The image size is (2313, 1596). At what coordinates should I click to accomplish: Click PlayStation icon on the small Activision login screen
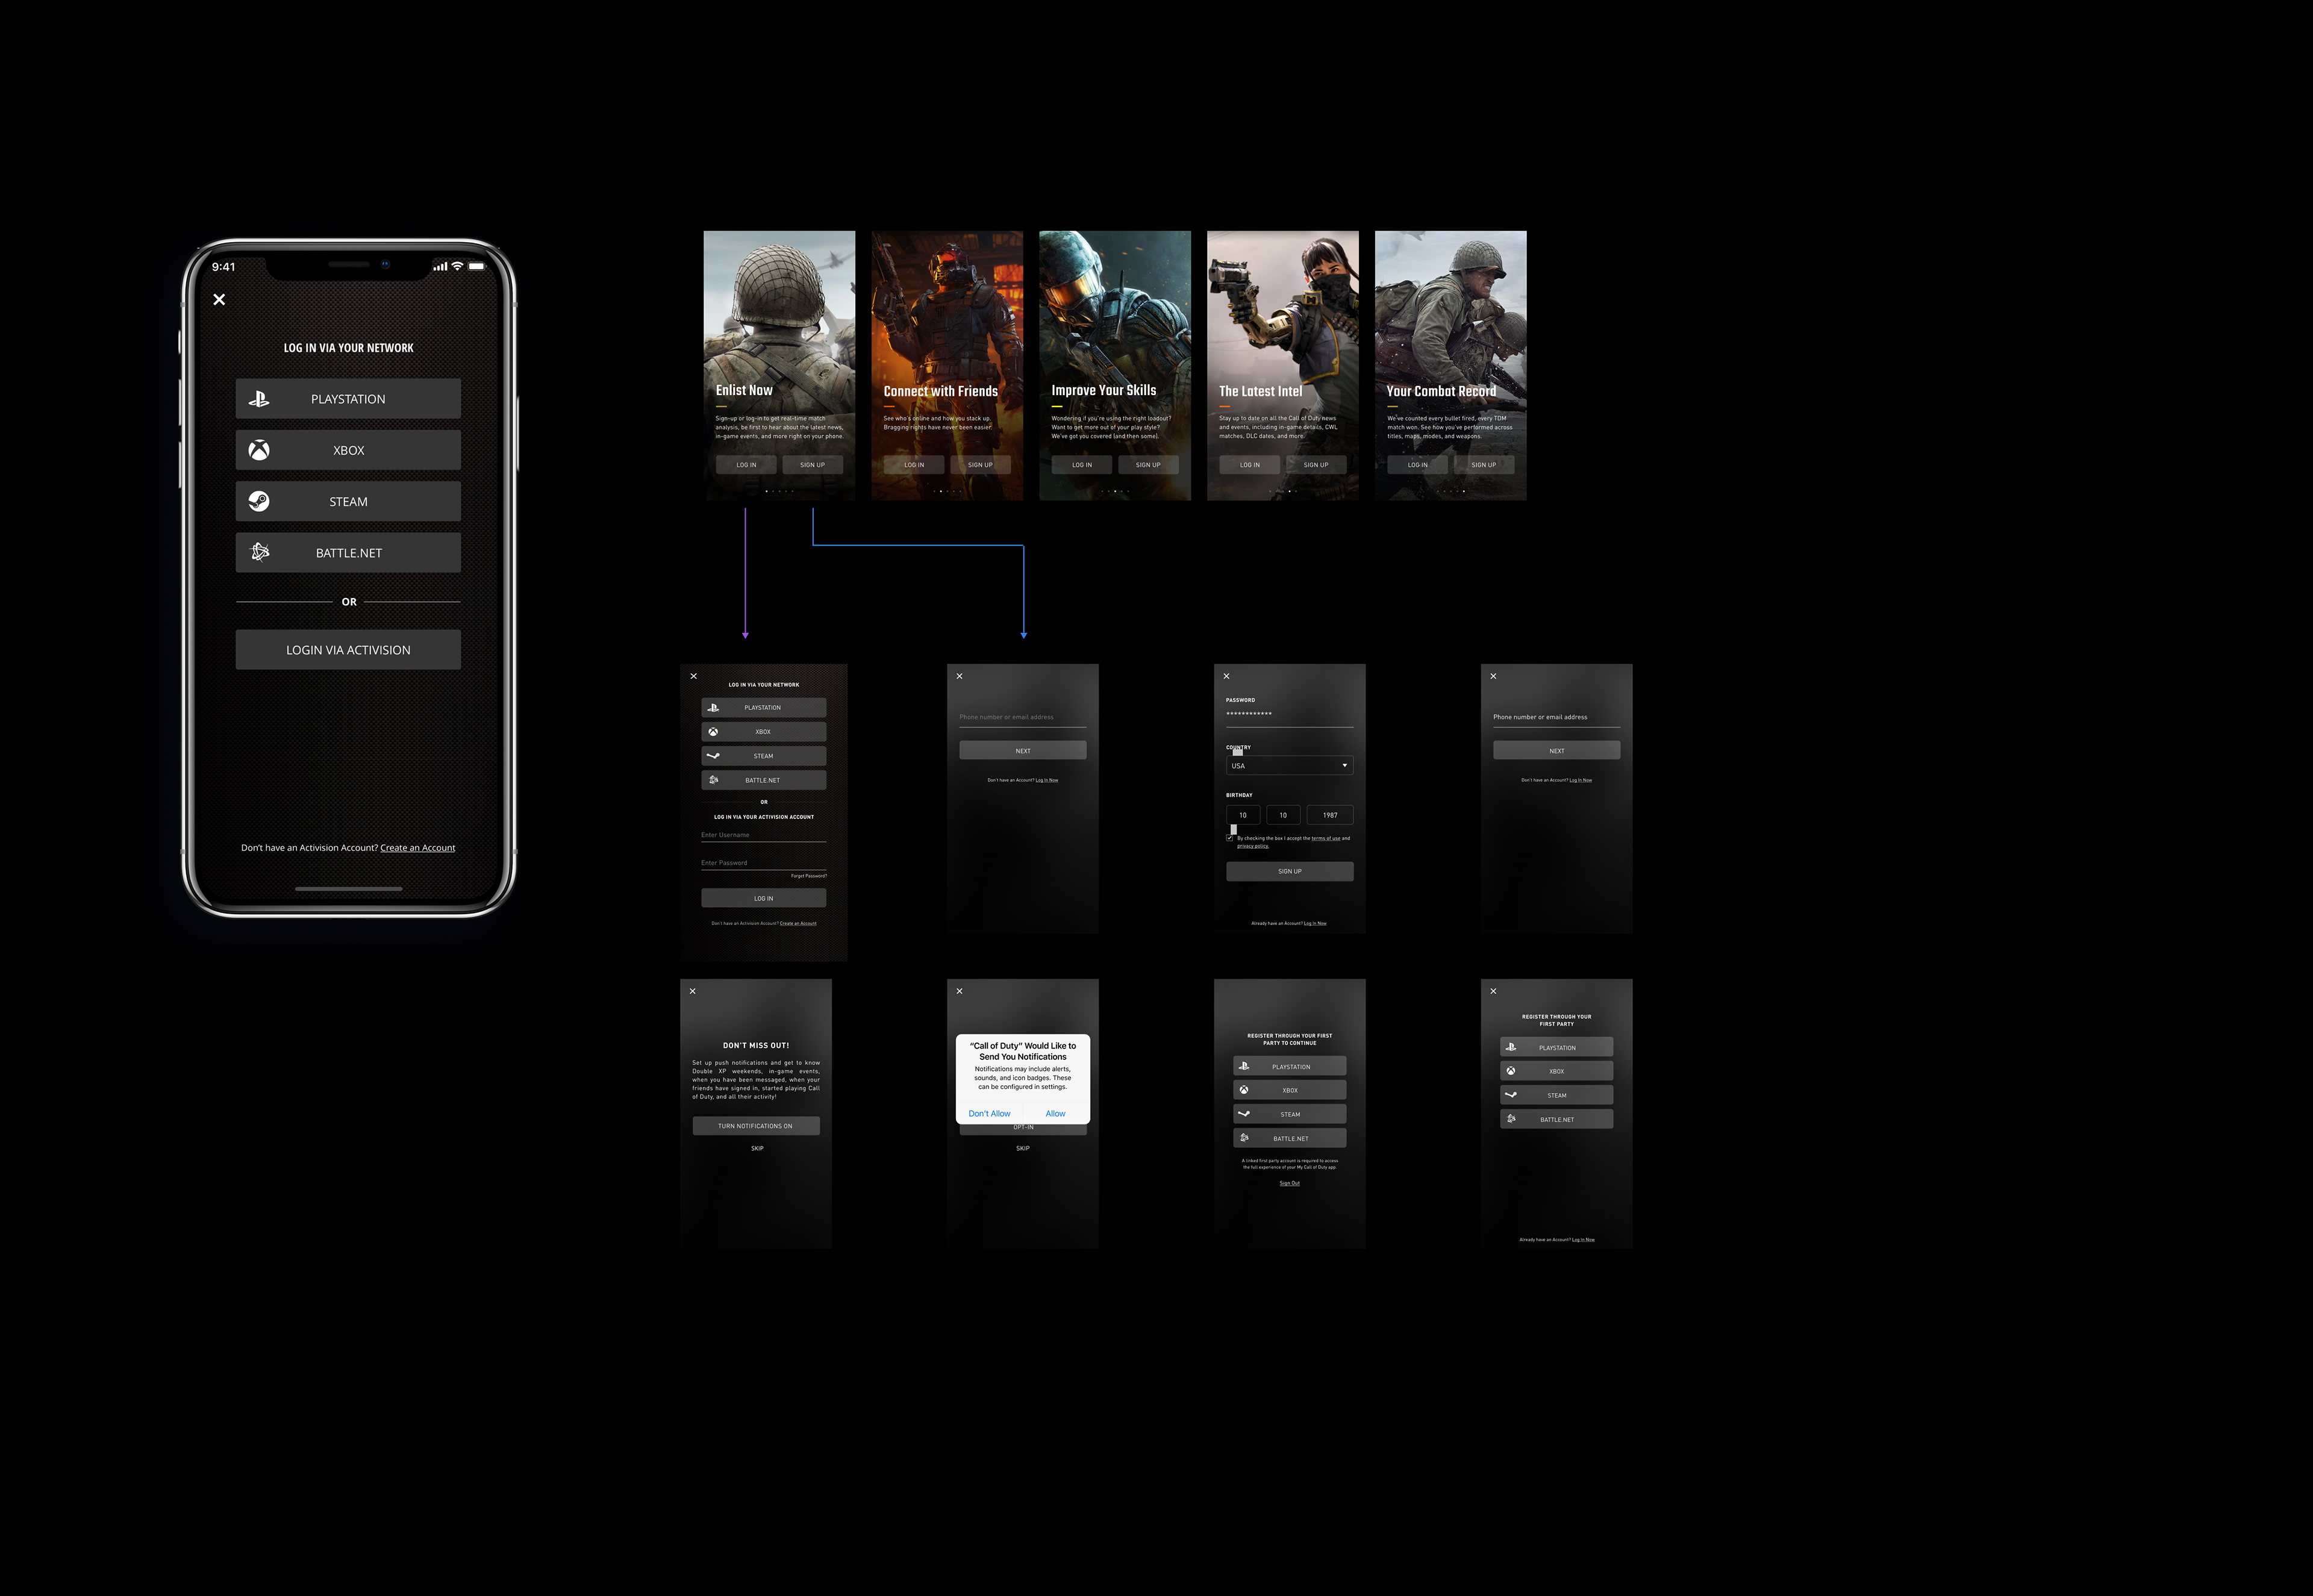[713, 707]
